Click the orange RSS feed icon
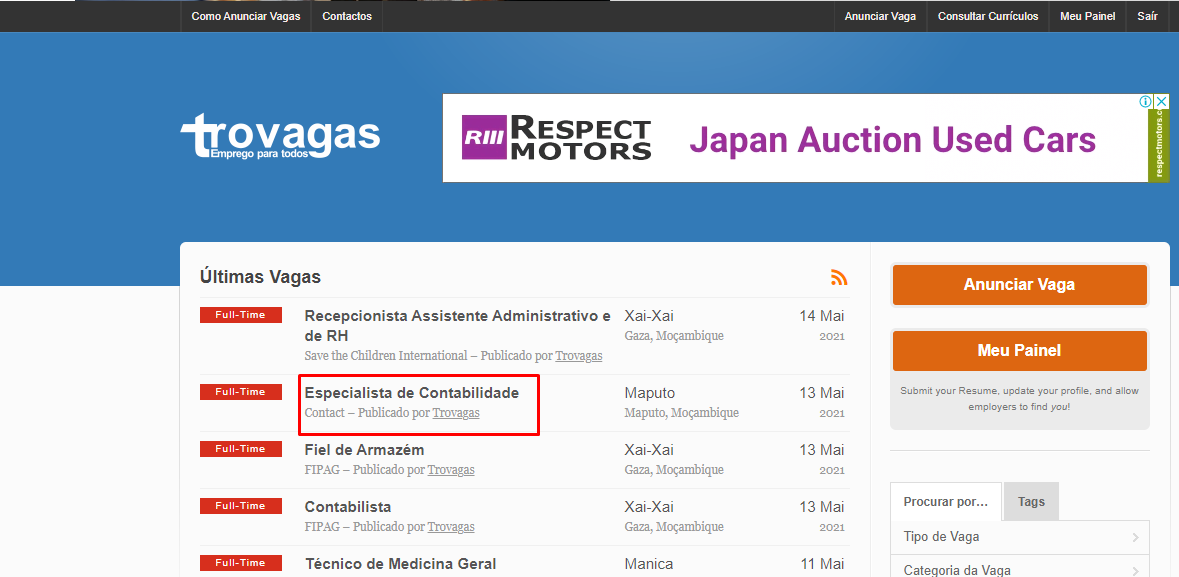Viewport: 1179px width, 577px height. (x=838, y=278)
